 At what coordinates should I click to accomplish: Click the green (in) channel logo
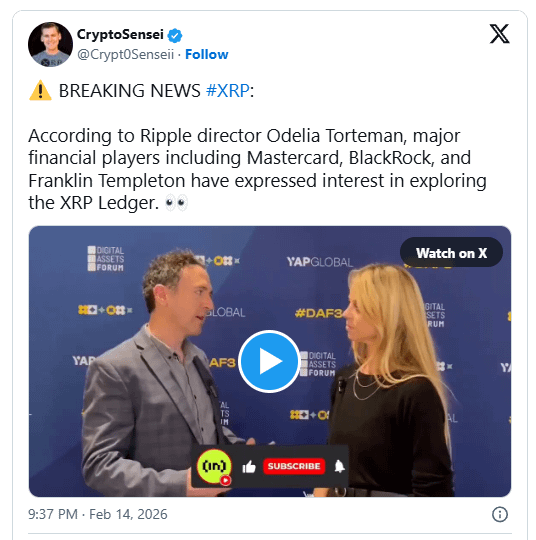[214, 466]
